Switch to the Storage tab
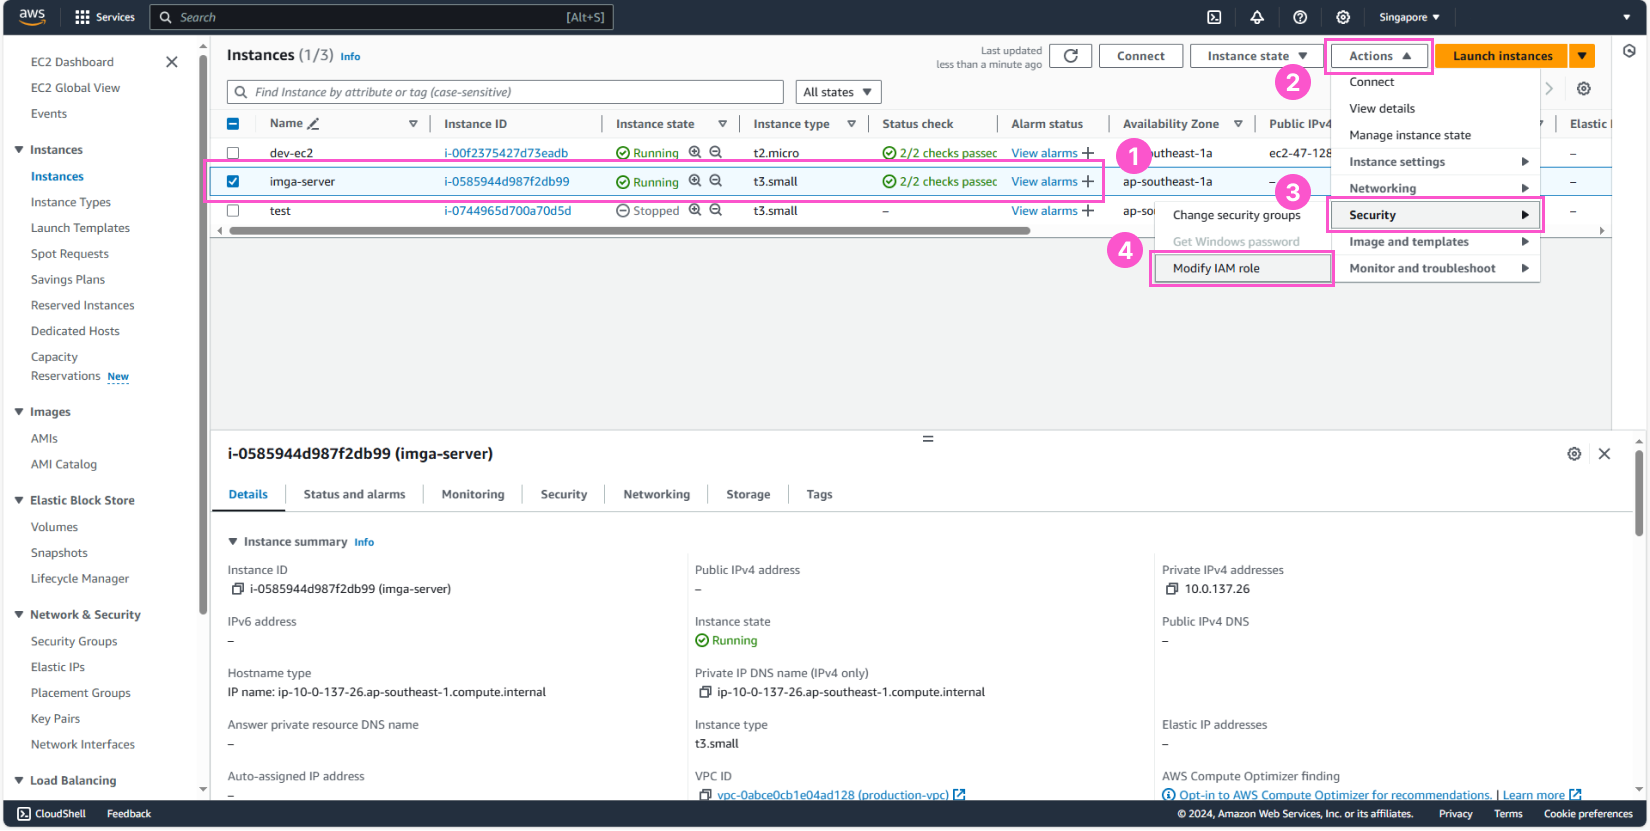The image size is (1650, 831). tap(748, 494)
